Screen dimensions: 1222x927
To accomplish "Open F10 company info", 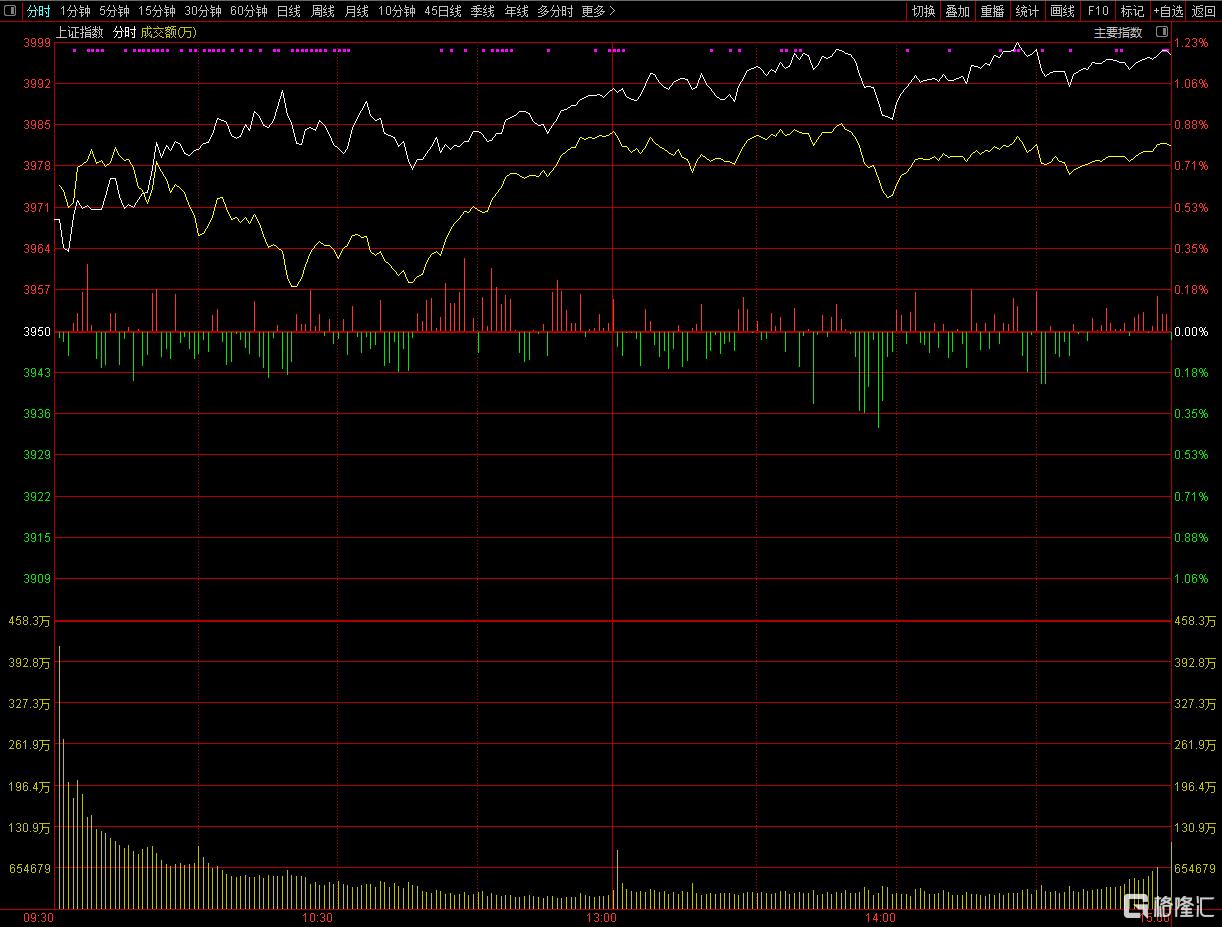I will [1098, 11].
